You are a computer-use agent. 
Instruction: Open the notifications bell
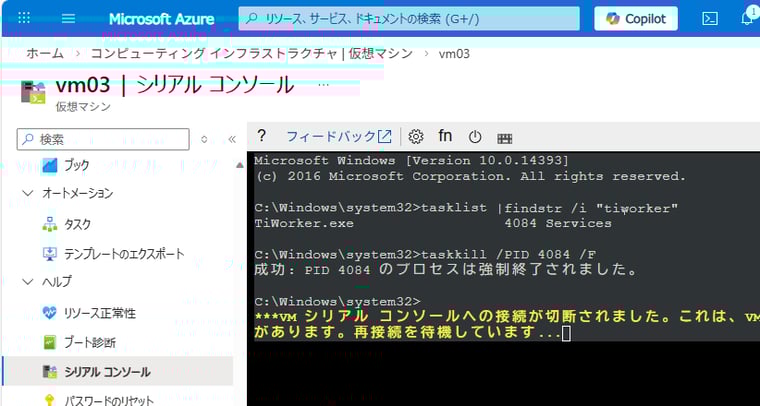748,17
